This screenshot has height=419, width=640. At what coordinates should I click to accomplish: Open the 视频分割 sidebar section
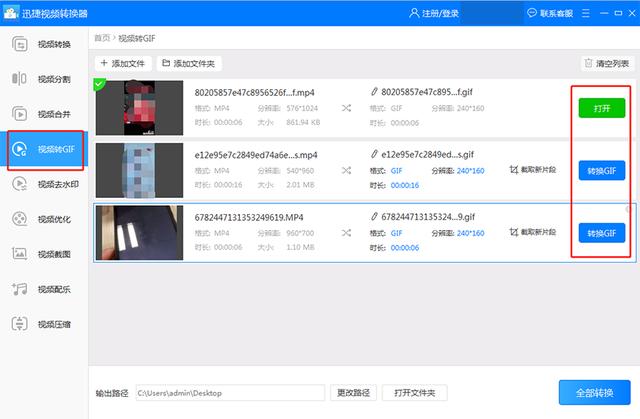pyautogui.click(x=44, y=79)
